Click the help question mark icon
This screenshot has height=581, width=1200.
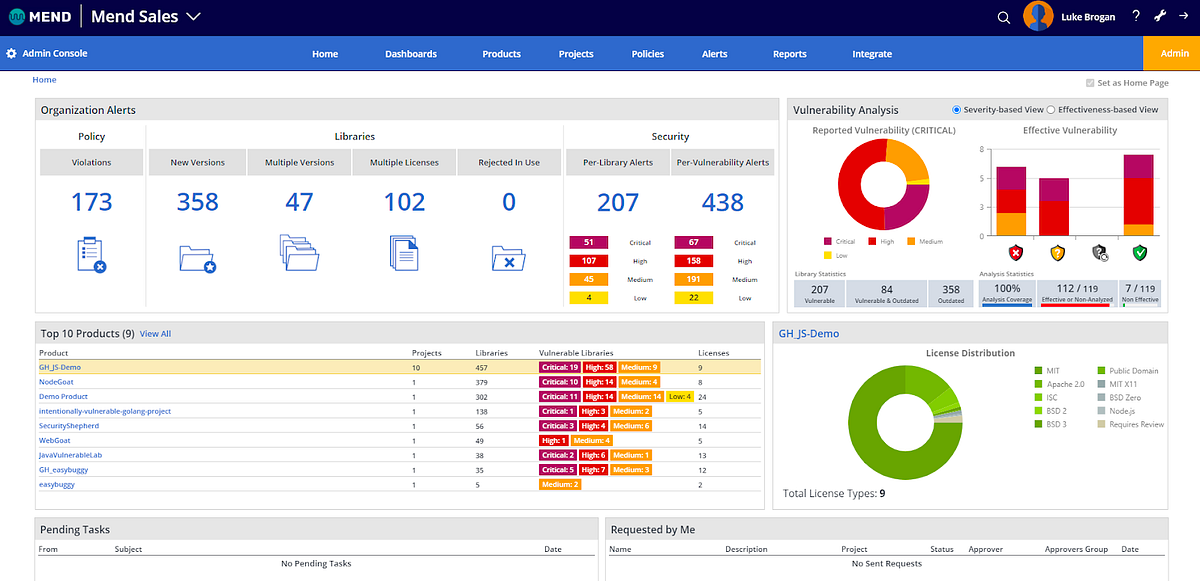(x=1135, y=16)
